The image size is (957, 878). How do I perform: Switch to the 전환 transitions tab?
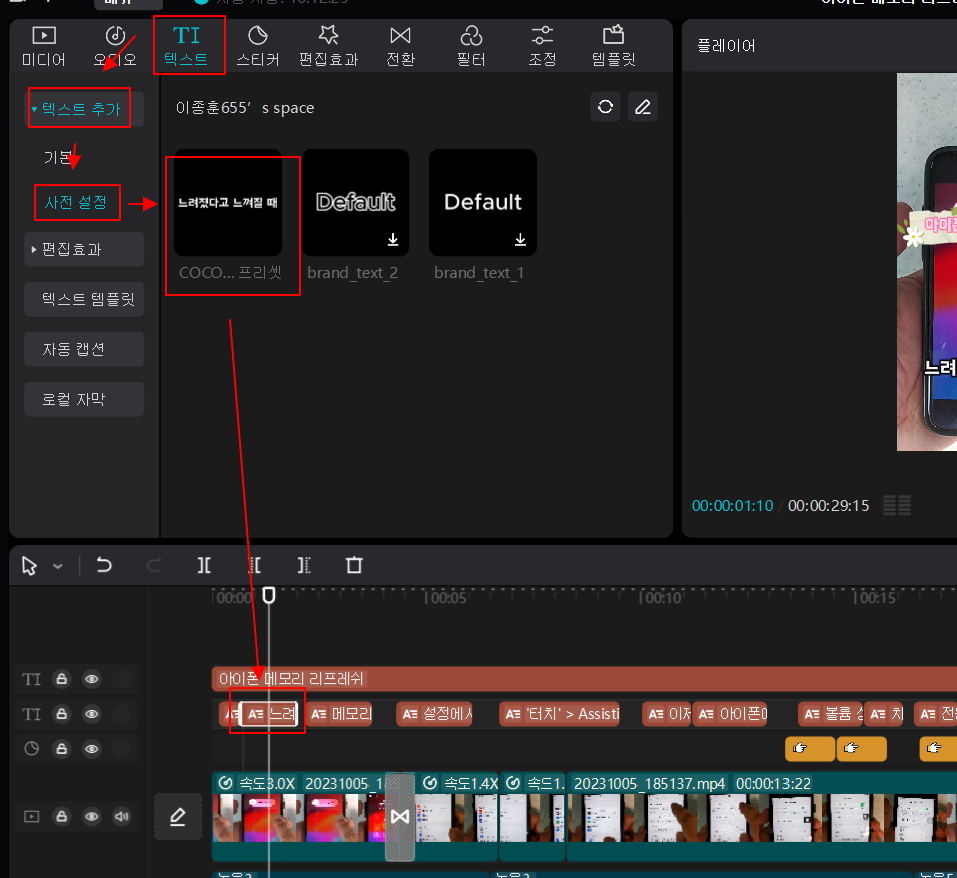pos(400,46)
